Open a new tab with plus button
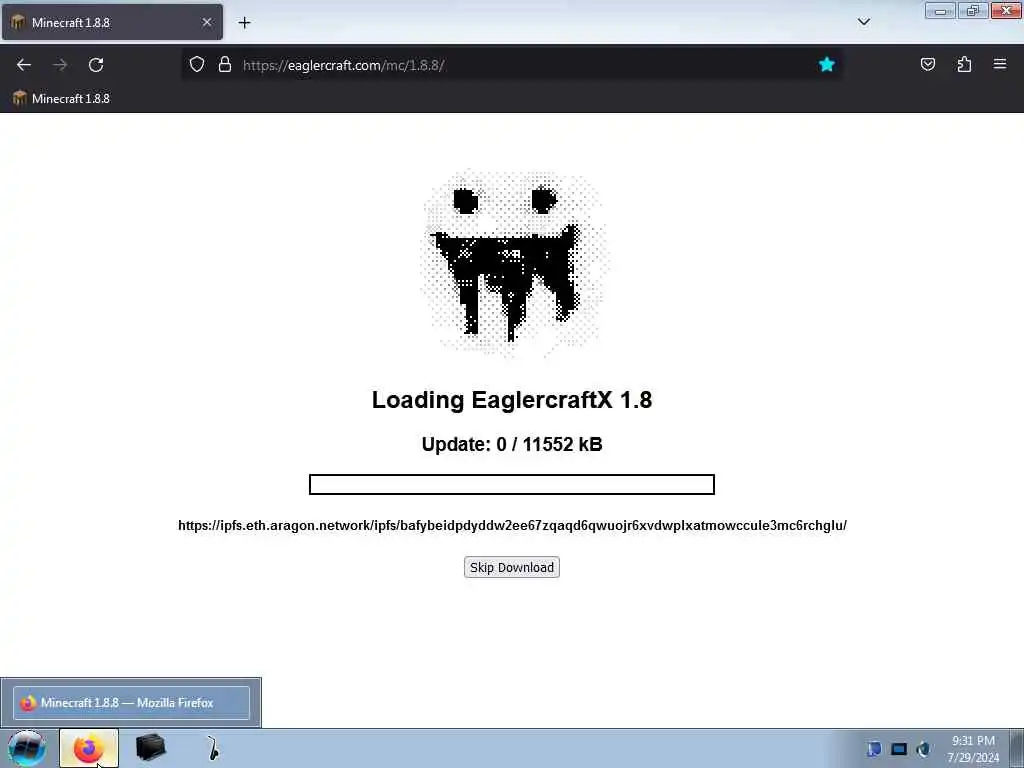Viewport: 1024px width, 768px height. tap(244, 23)
